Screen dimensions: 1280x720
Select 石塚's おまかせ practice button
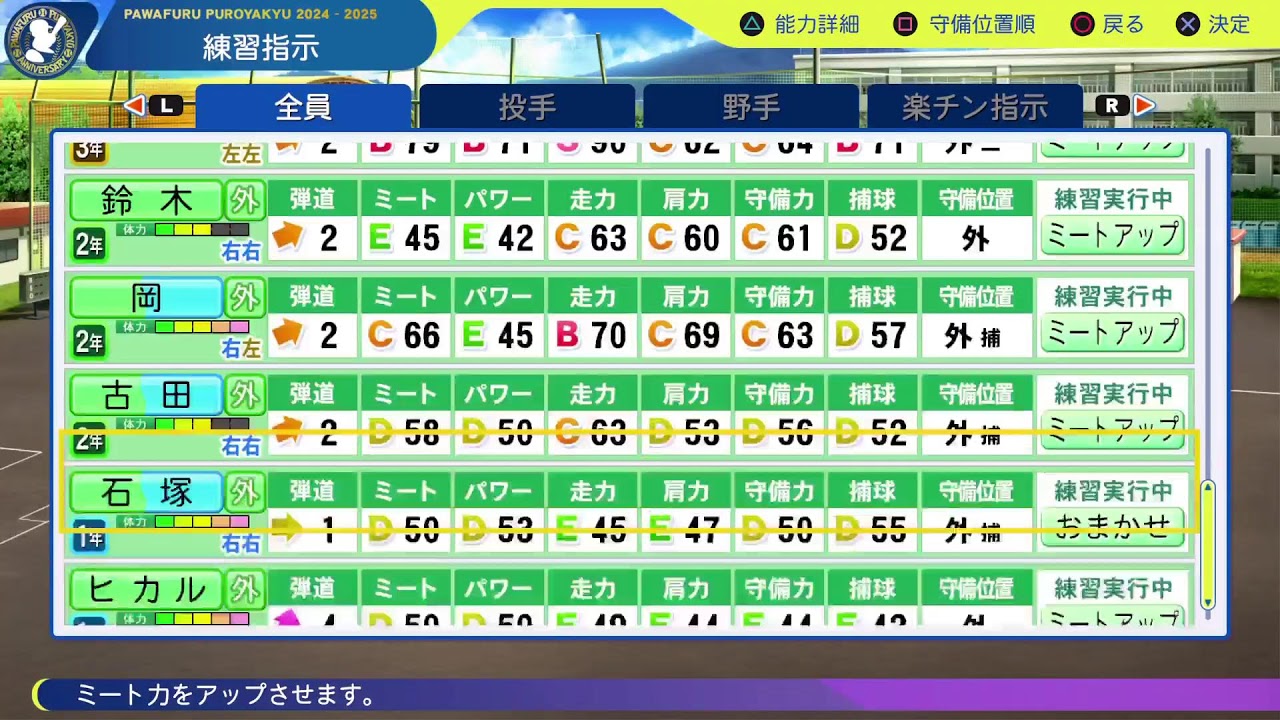(1112, 527)
